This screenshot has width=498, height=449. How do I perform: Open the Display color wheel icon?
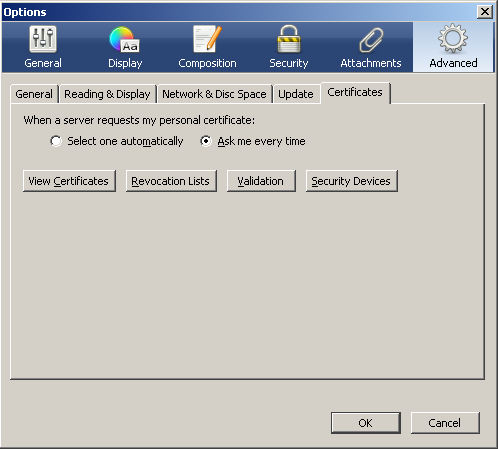[x=125, y=47]
